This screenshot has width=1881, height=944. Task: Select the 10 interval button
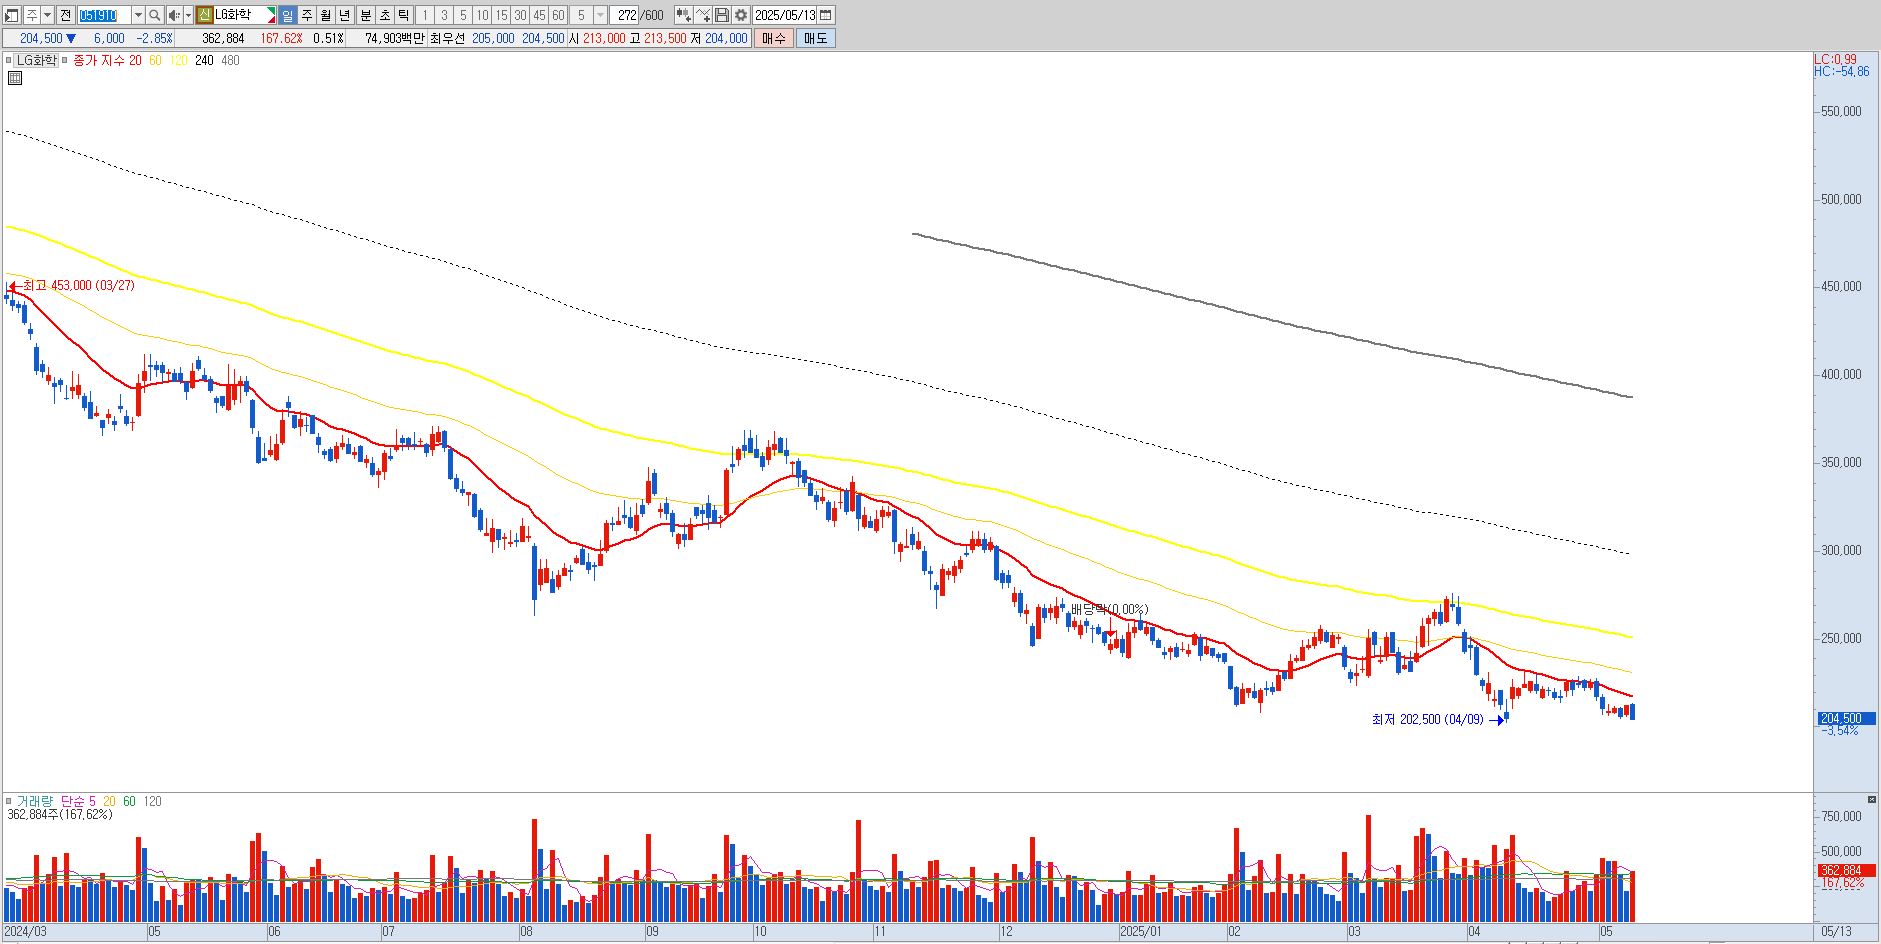[x=482, y=15]
